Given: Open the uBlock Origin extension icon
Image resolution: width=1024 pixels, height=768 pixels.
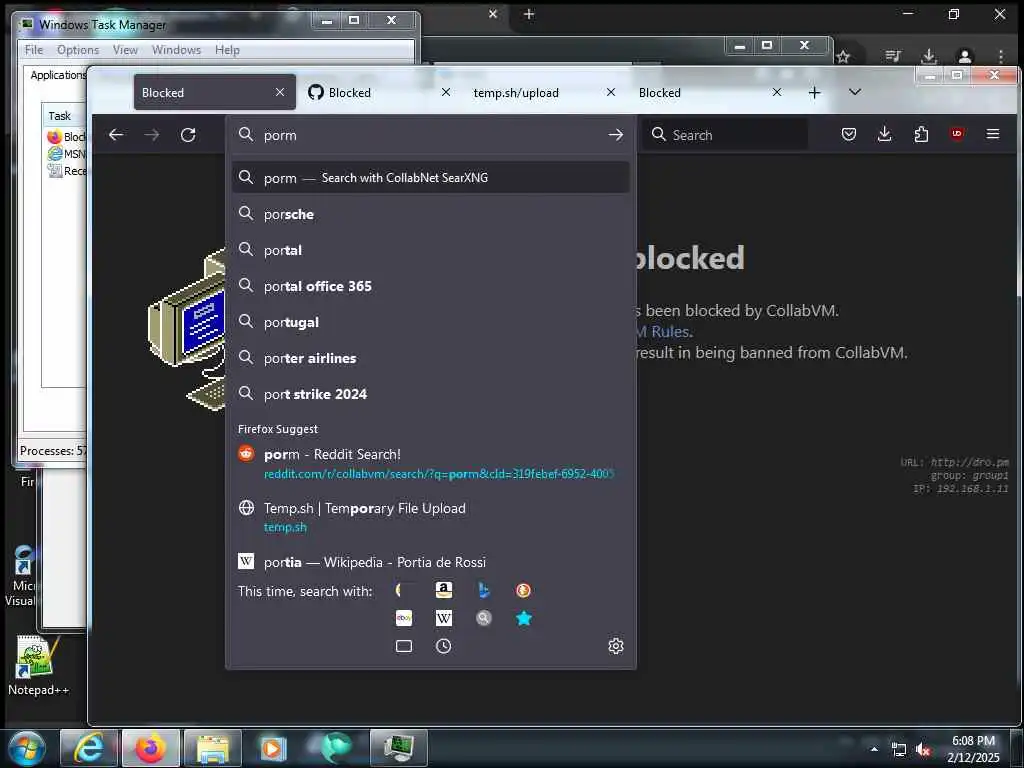Looking at the screenshot, I should point(957,134).
